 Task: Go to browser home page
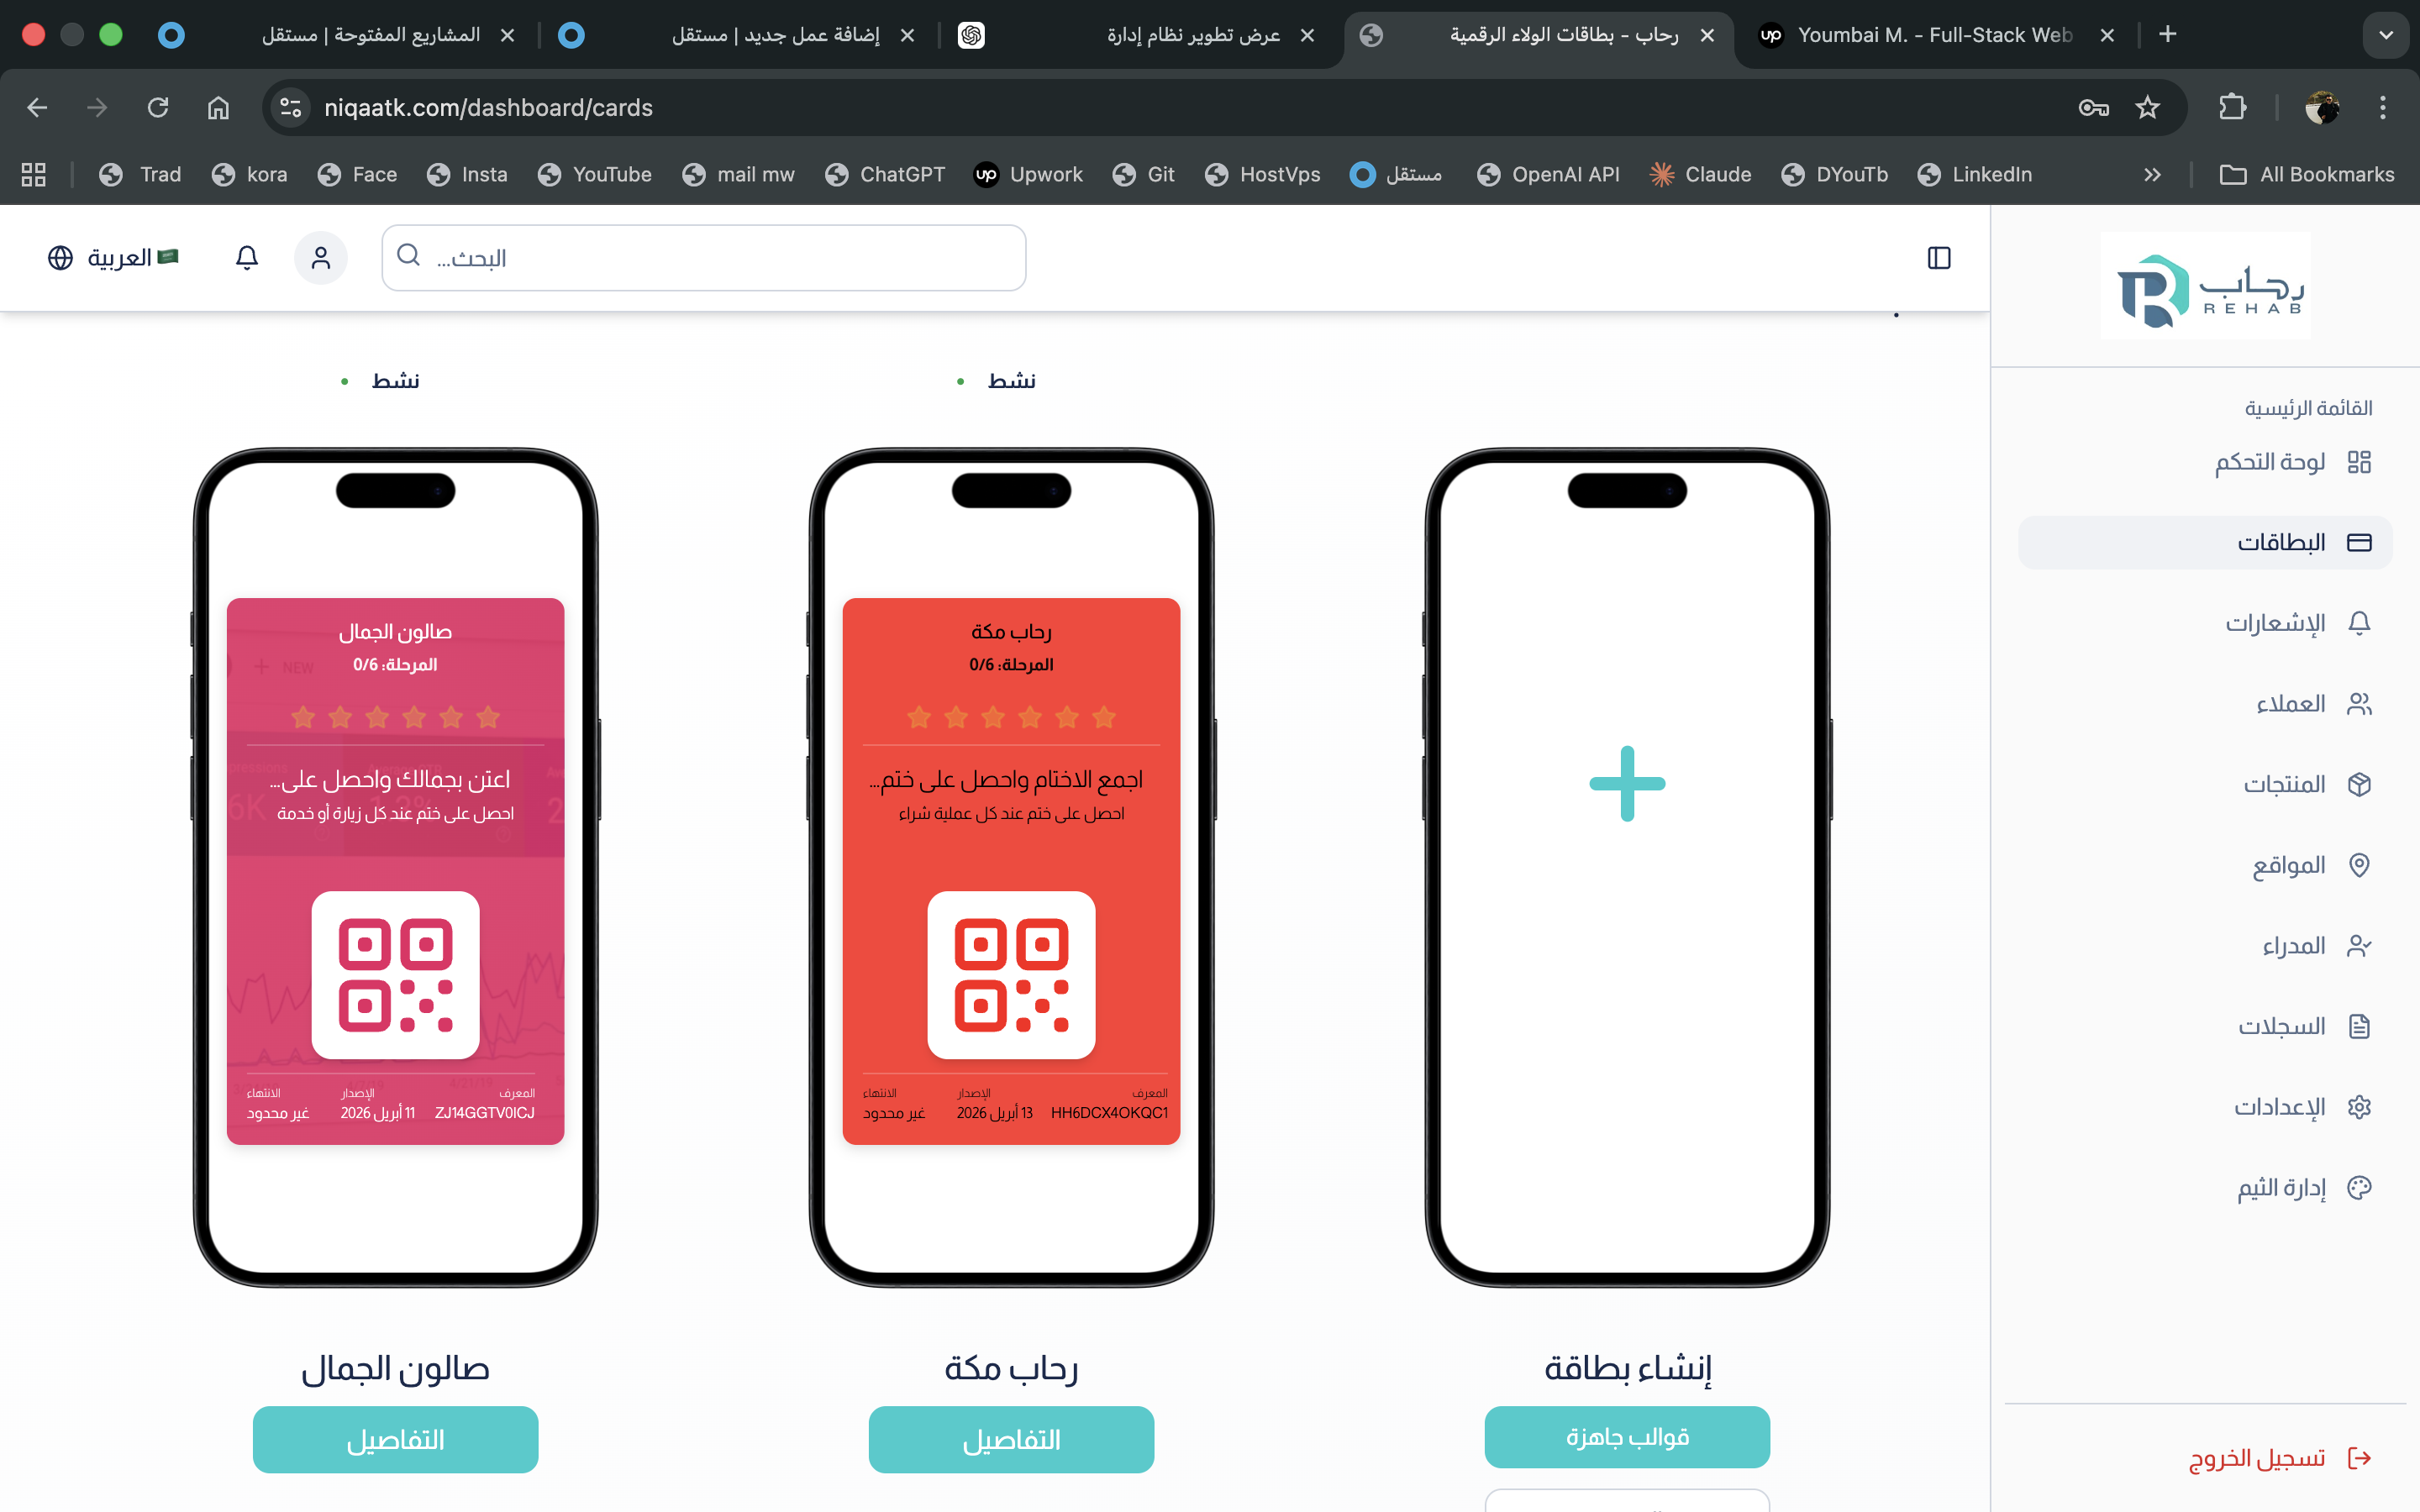(218, 108)
